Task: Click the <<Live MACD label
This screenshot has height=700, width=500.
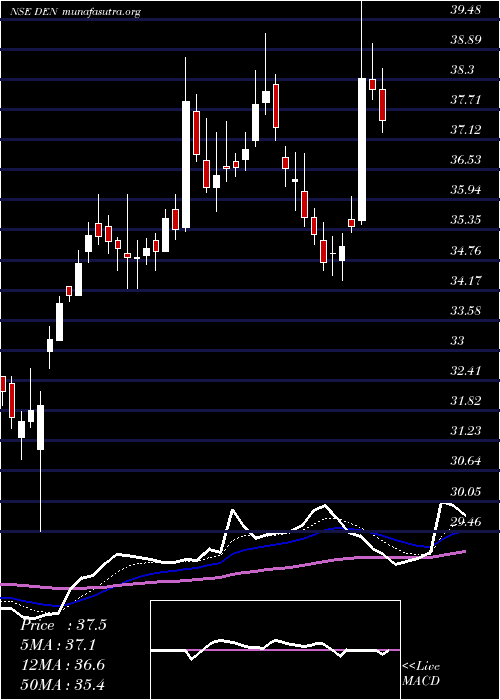Action: 421,674
